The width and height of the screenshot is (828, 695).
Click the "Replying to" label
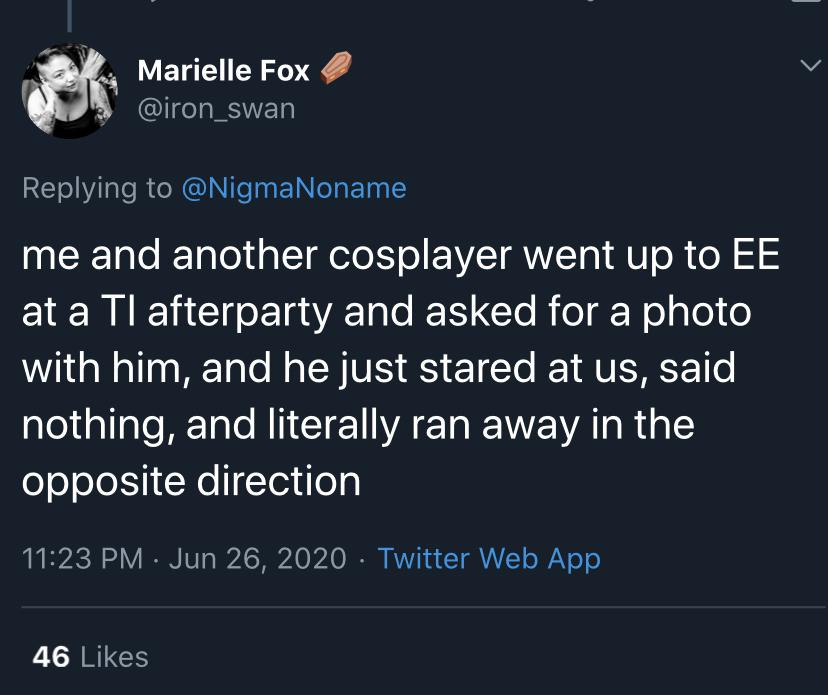[97, 188]
